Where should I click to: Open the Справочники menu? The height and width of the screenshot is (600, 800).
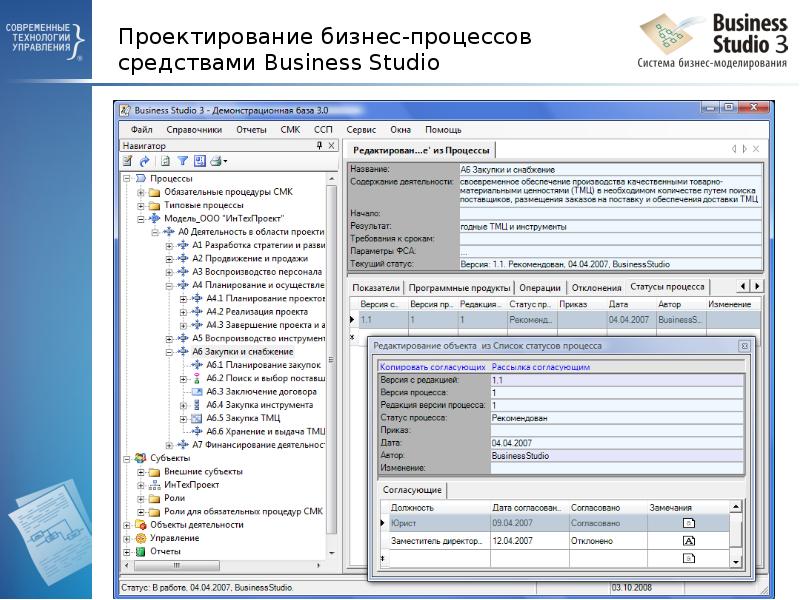click(x=194, y=130)
